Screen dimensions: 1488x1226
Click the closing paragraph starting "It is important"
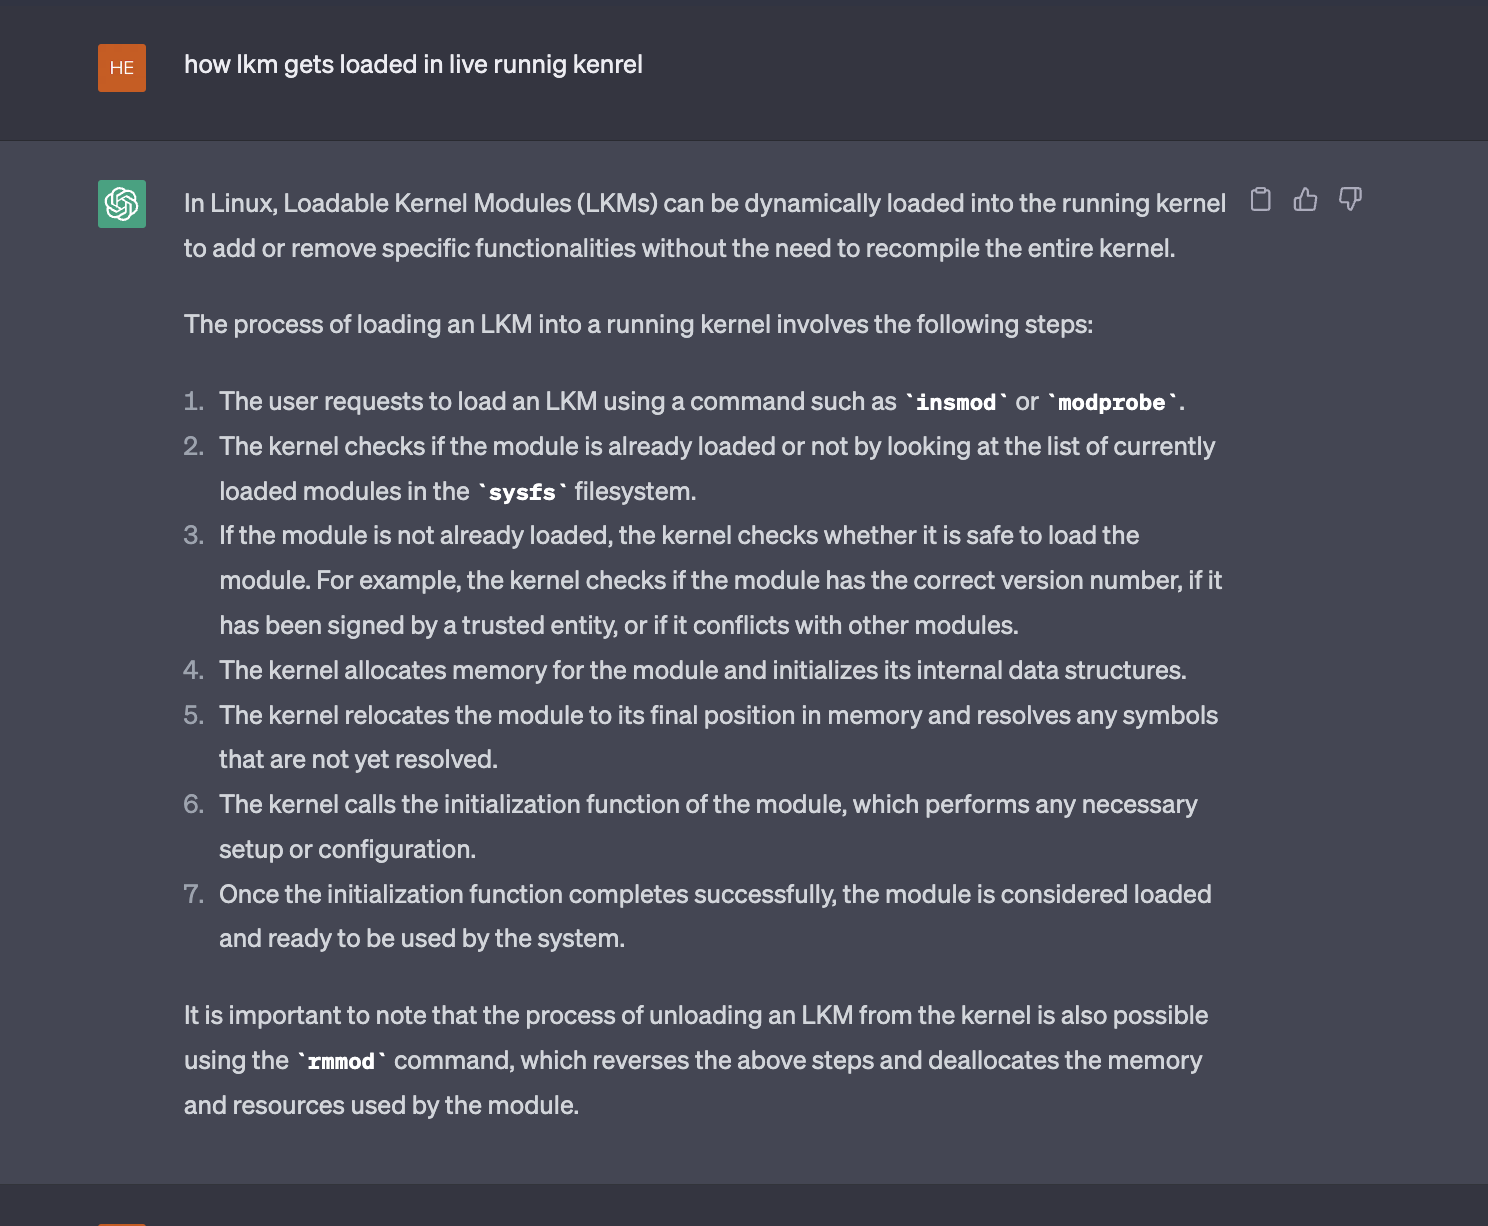click(696, 1060)
